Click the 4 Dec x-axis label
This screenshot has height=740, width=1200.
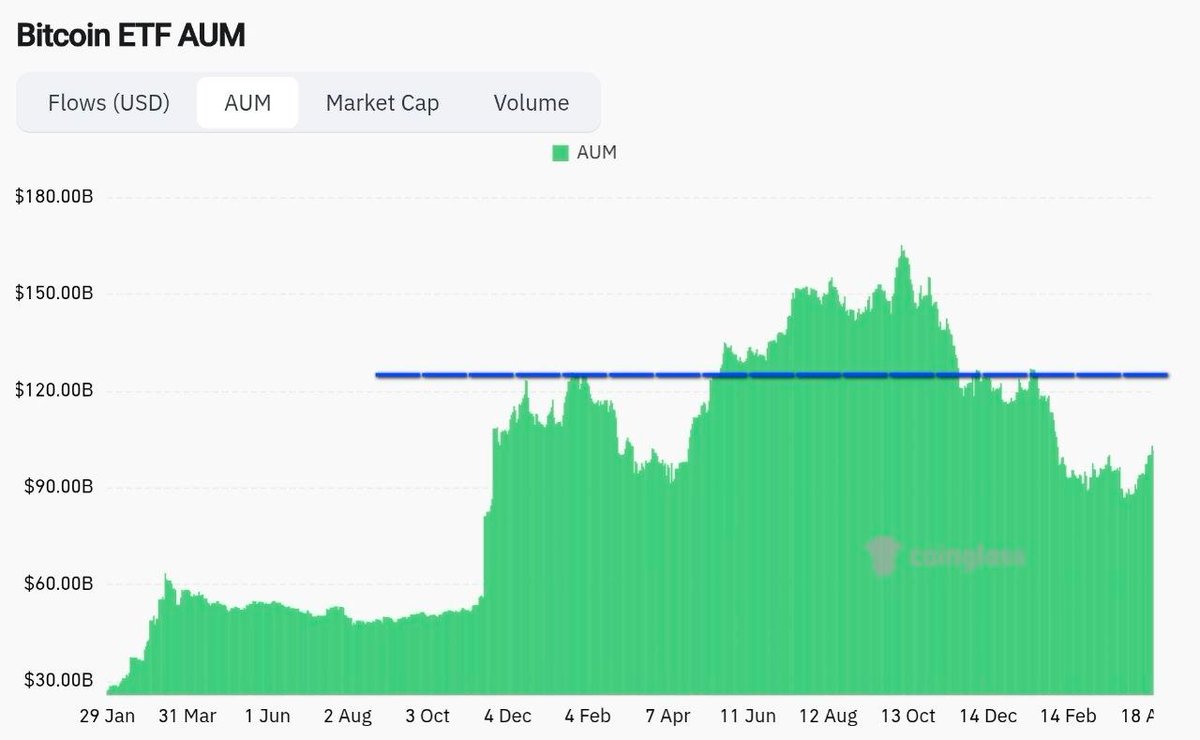506,716
